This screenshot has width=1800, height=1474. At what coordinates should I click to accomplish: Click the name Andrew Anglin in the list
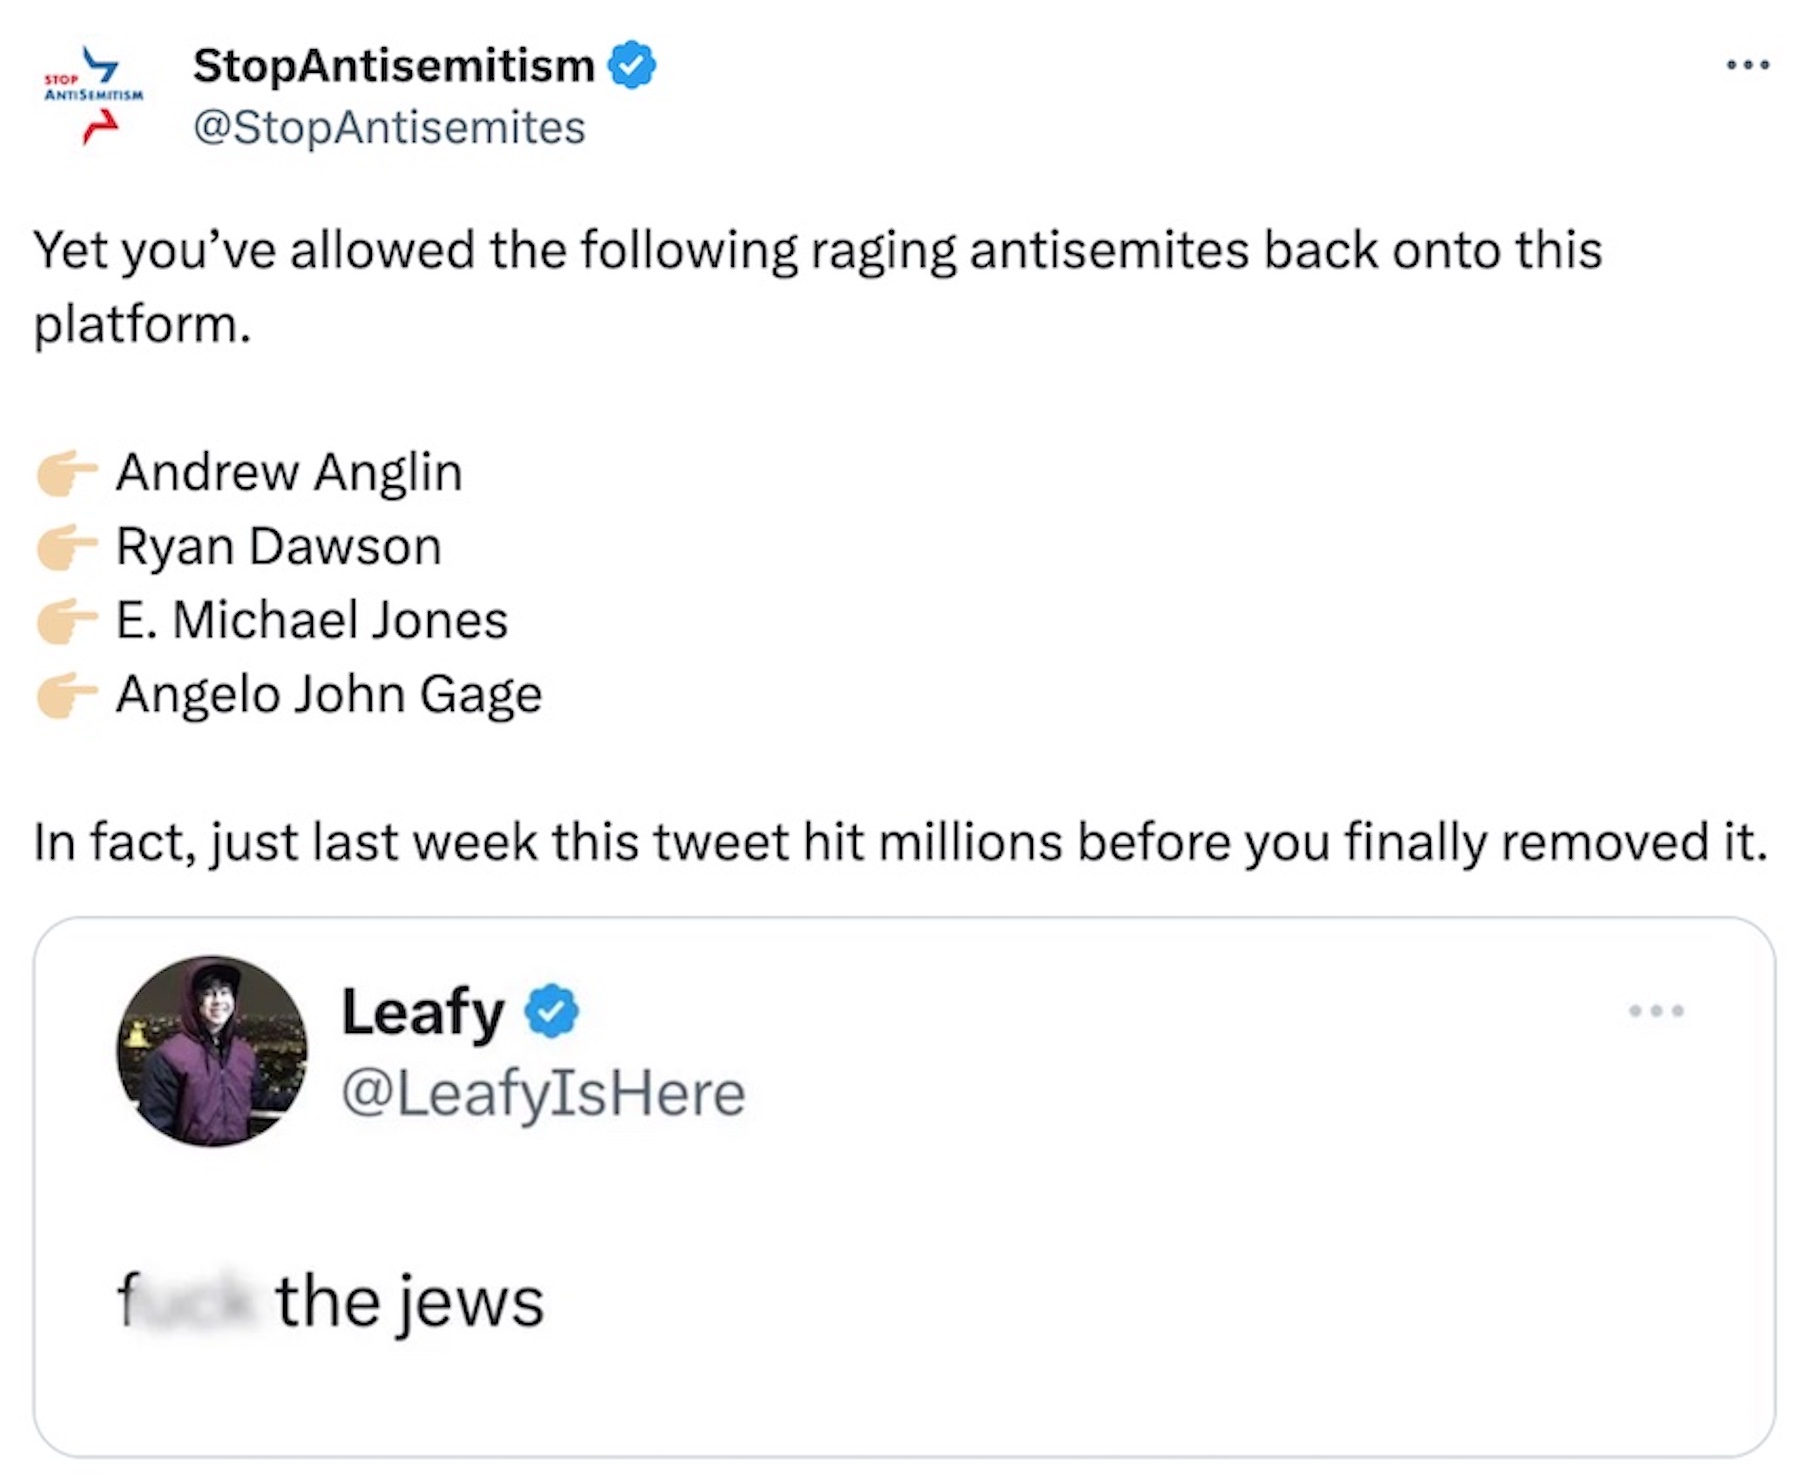click(289, 472)
